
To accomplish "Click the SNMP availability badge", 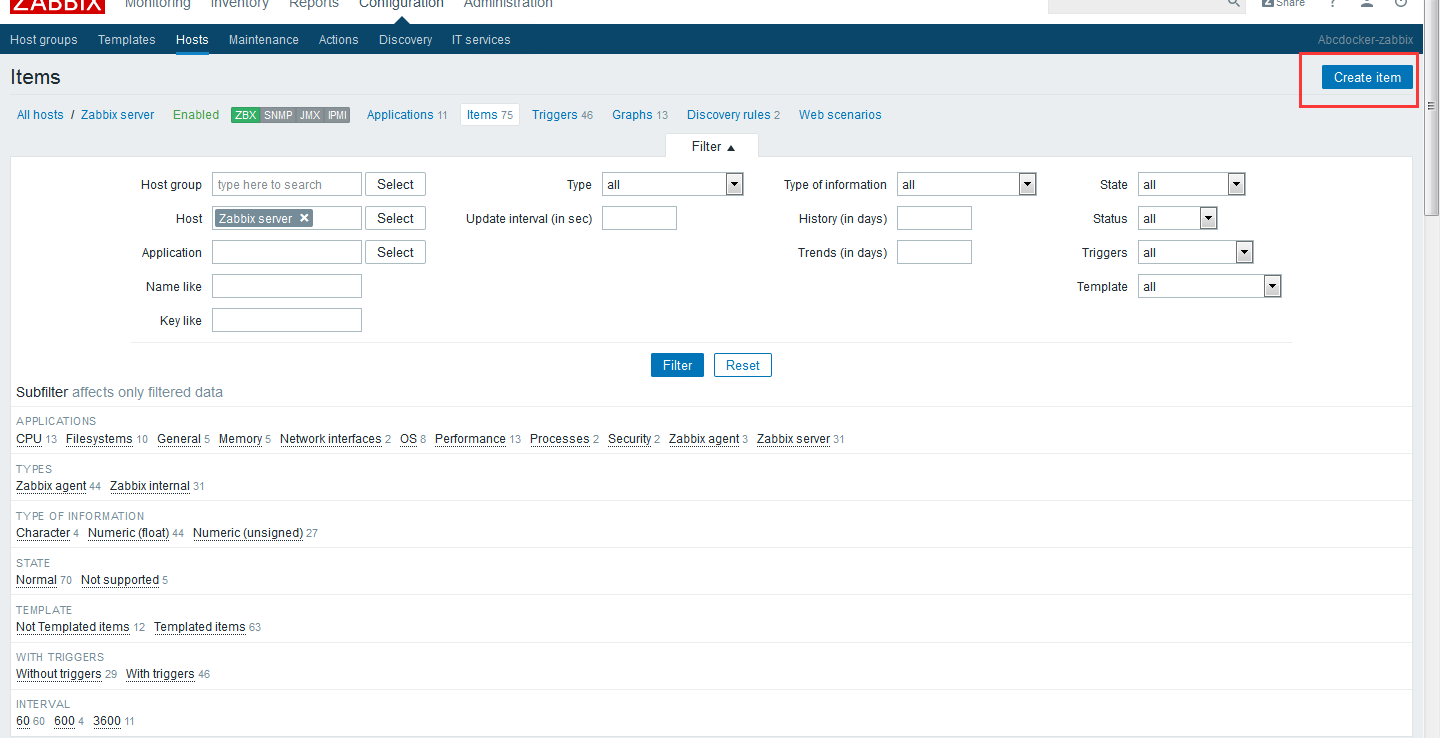I will coord(278,115).
